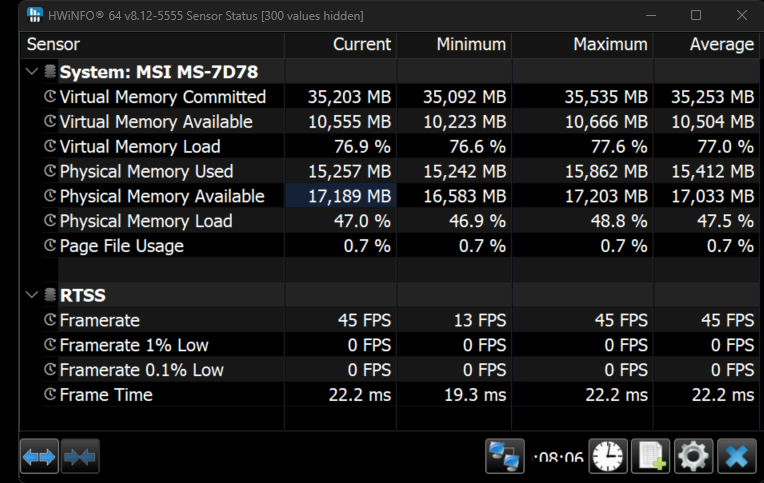Close sensors with the blue X icon

[736, 456]
